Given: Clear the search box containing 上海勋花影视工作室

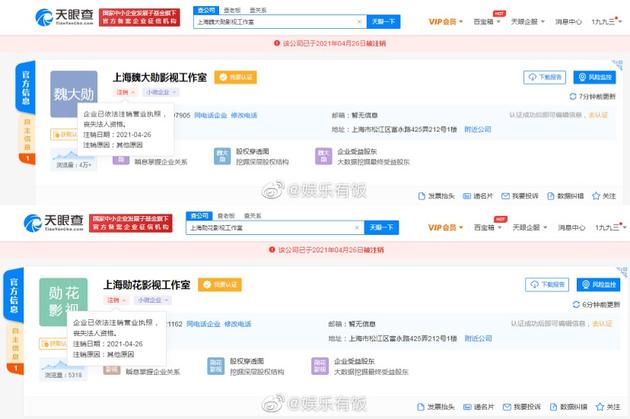Looking at the screenshot, I should point(356,228).
